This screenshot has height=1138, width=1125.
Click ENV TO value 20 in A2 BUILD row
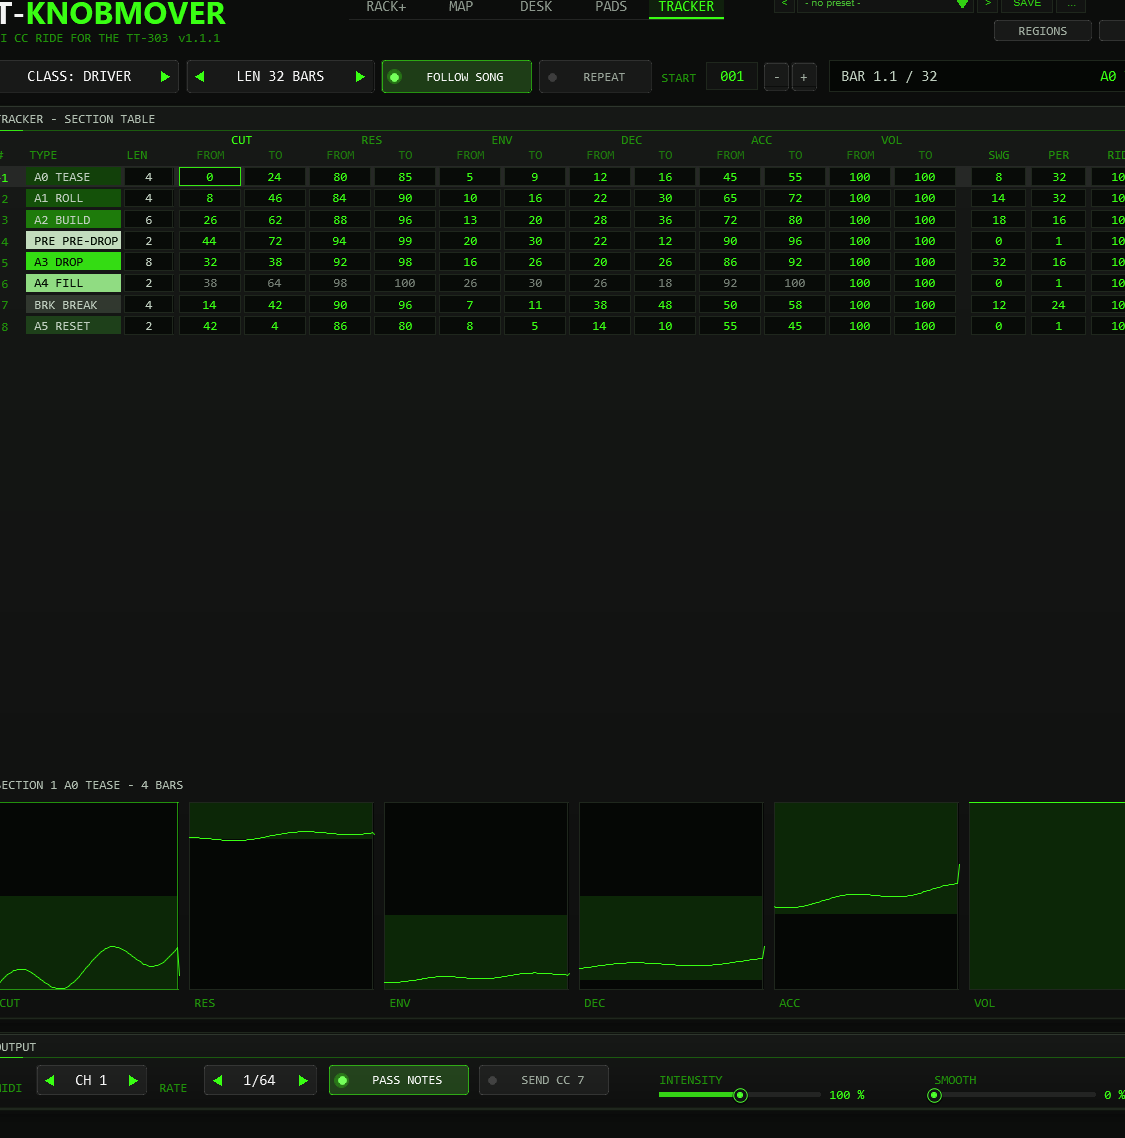535,220
